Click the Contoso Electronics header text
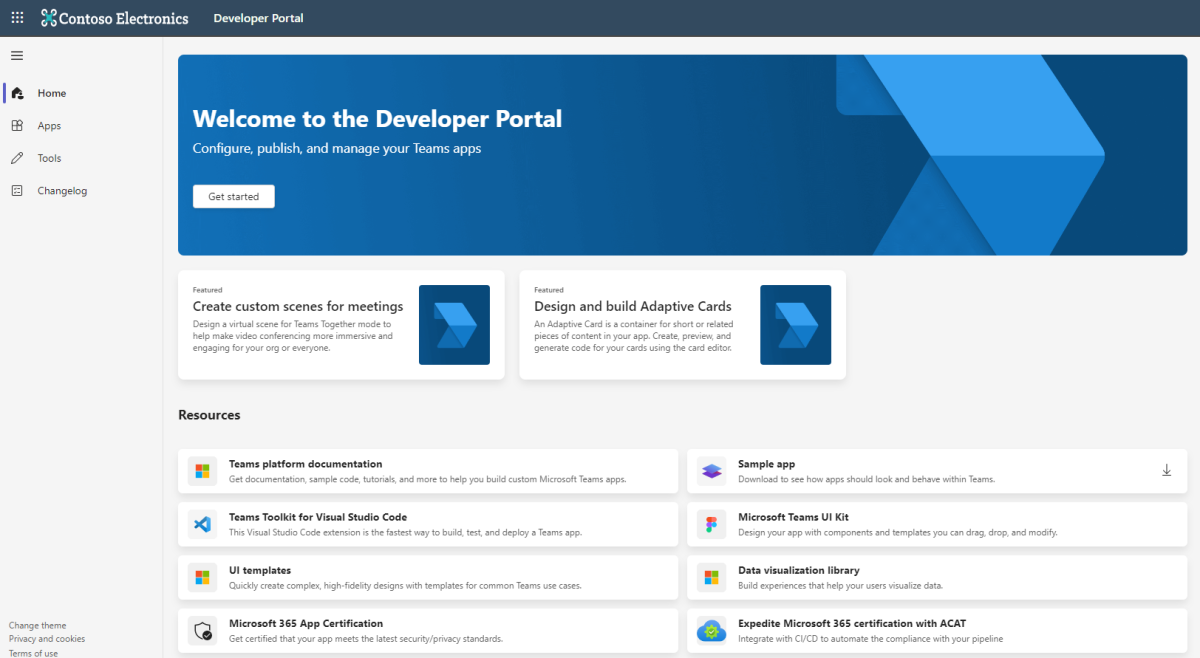The height and width of the screenshot is (658, 1200). click(125, 18)
